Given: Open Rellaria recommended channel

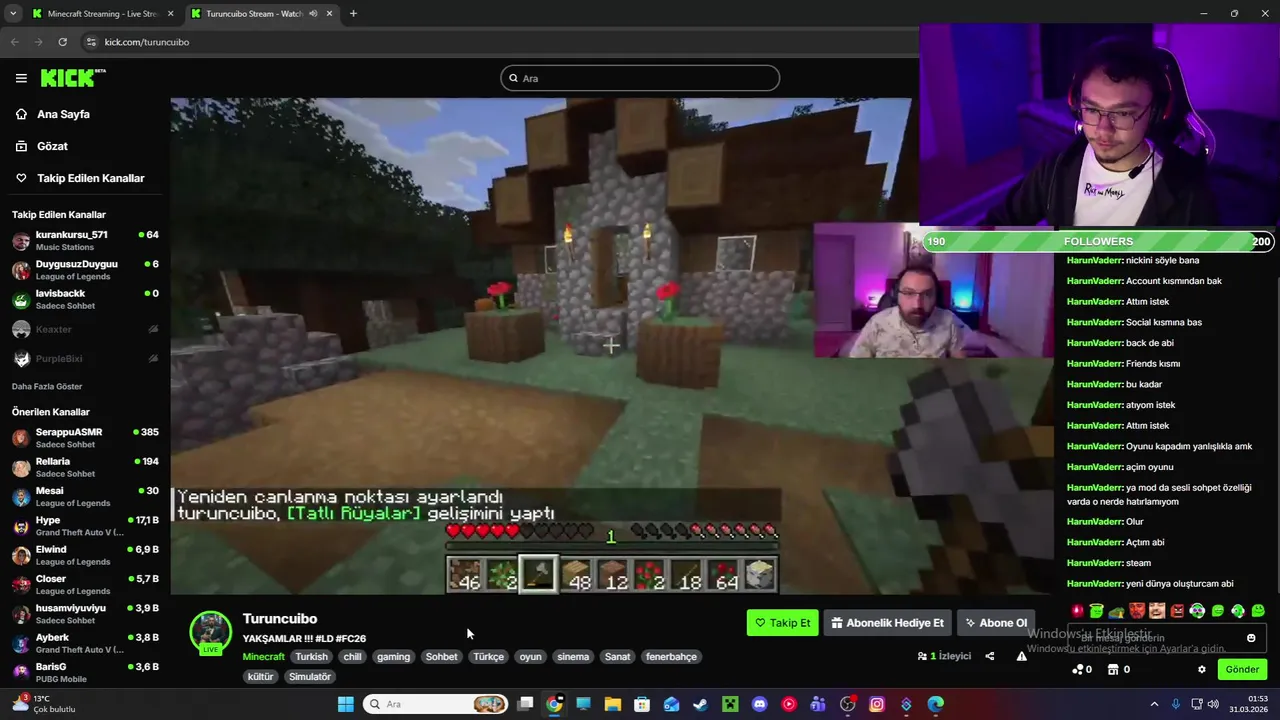Looking at the screenshot, I should pos(85,467).
